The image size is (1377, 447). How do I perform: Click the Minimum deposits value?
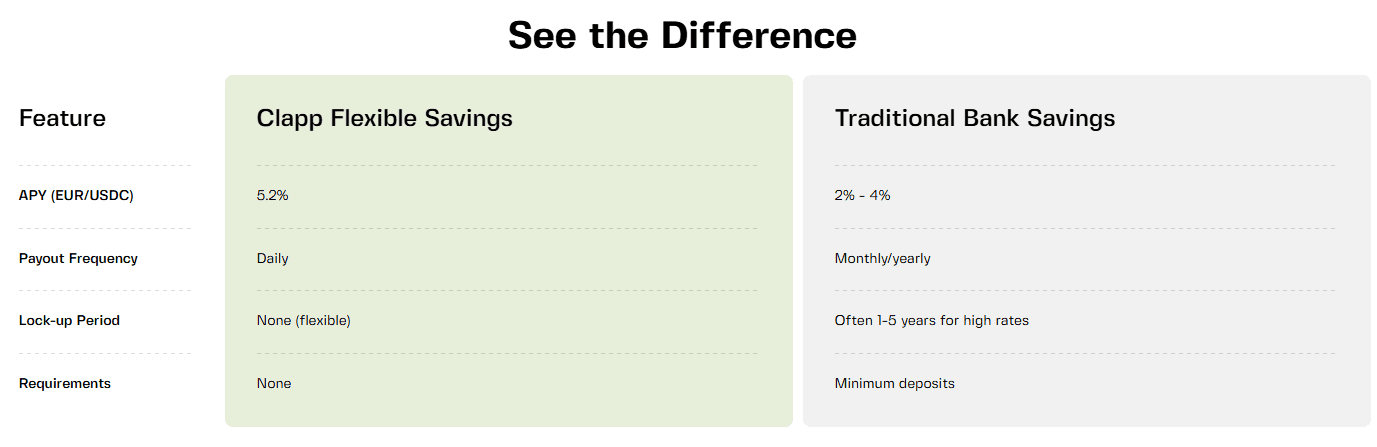pyautogui.click(x=894, y=383)
